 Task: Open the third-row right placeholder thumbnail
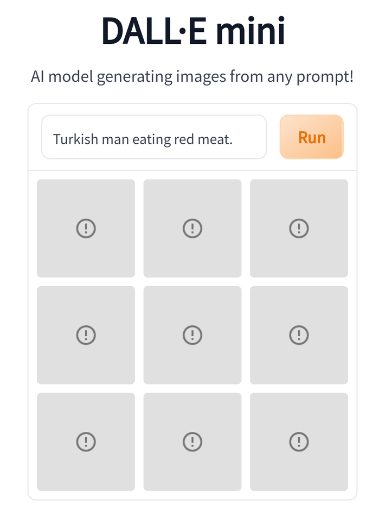click(x=299, y=442)
